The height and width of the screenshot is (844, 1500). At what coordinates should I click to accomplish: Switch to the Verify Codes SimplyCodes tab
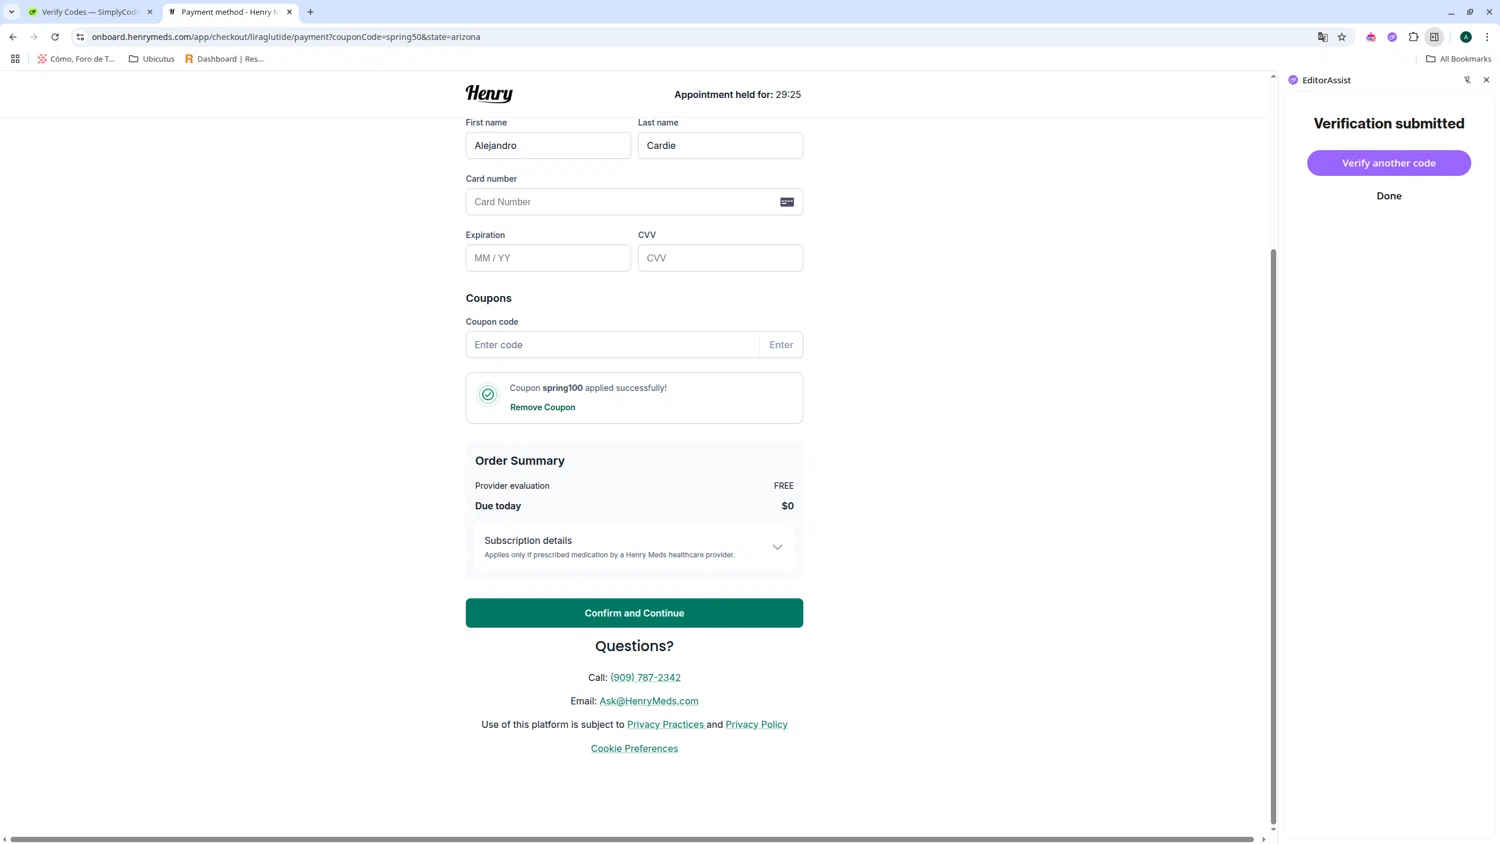point(90,12)
